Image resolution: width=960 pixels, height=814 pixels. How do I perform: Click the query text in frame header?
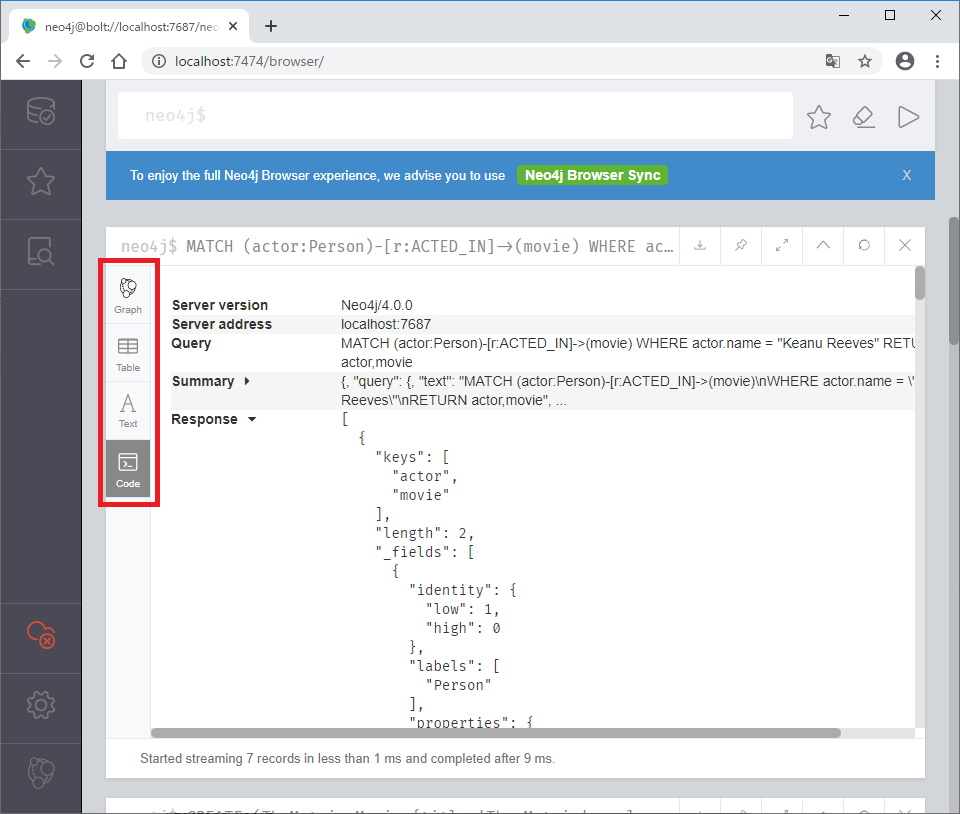pyautogui.click(x=430, y=246)
